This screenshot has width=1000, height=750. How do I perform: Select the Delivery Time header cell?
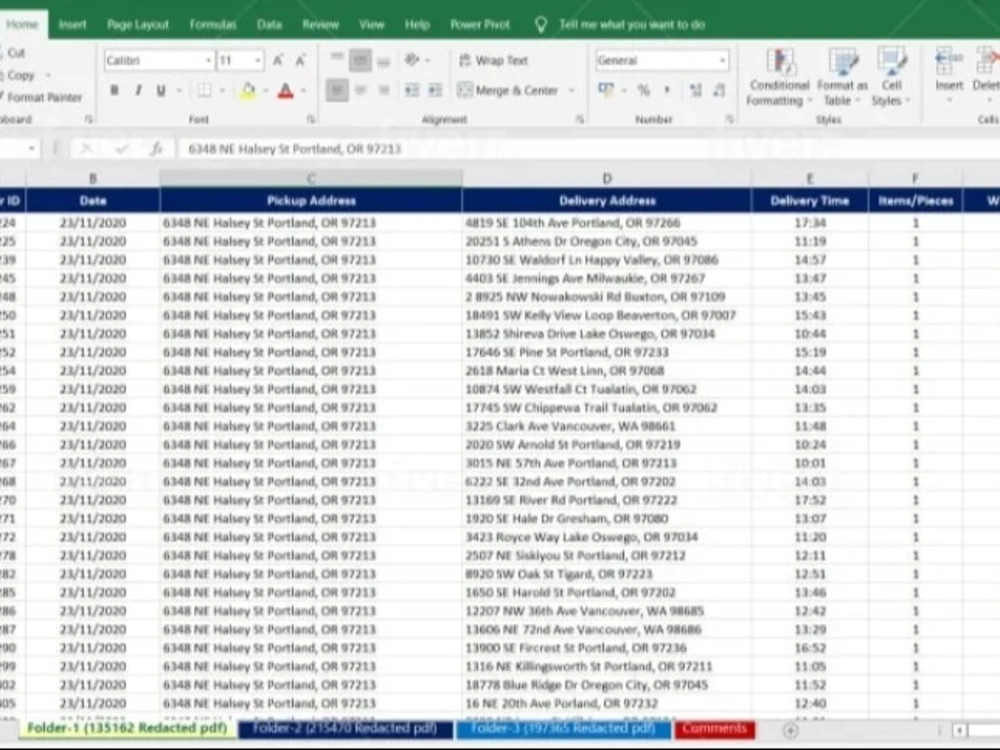coord(810,201)
